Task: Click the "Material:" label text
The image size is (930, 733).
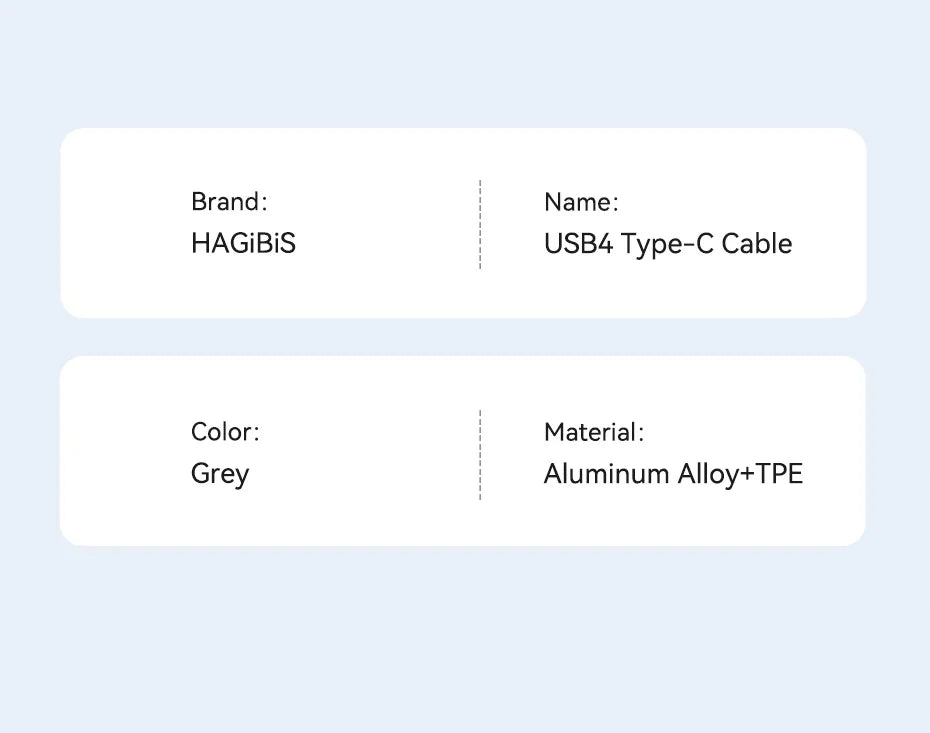Action: [x=594, y=432]
